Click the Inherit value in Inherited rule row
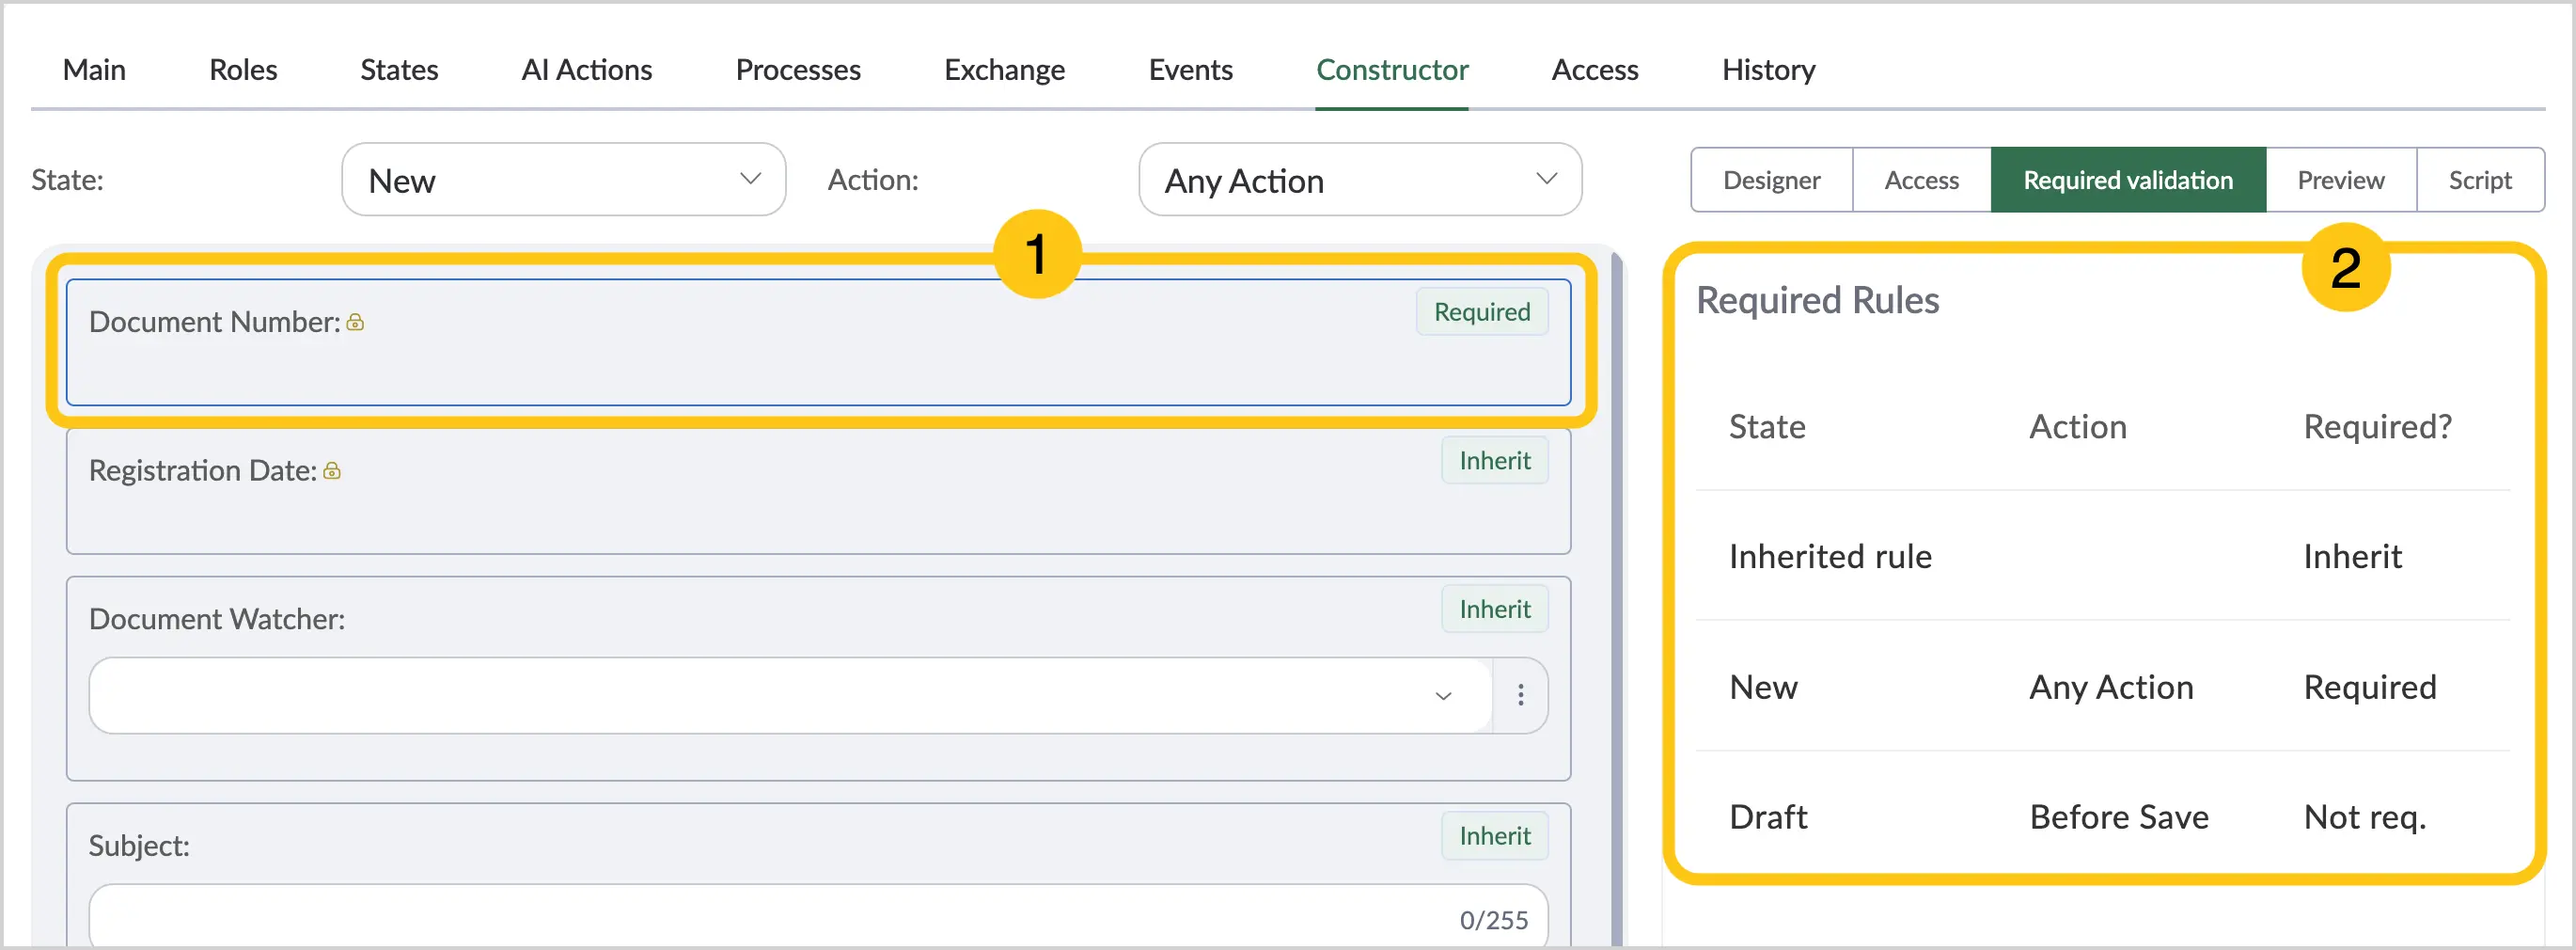2576x950 pixels. coord(2352,556)
